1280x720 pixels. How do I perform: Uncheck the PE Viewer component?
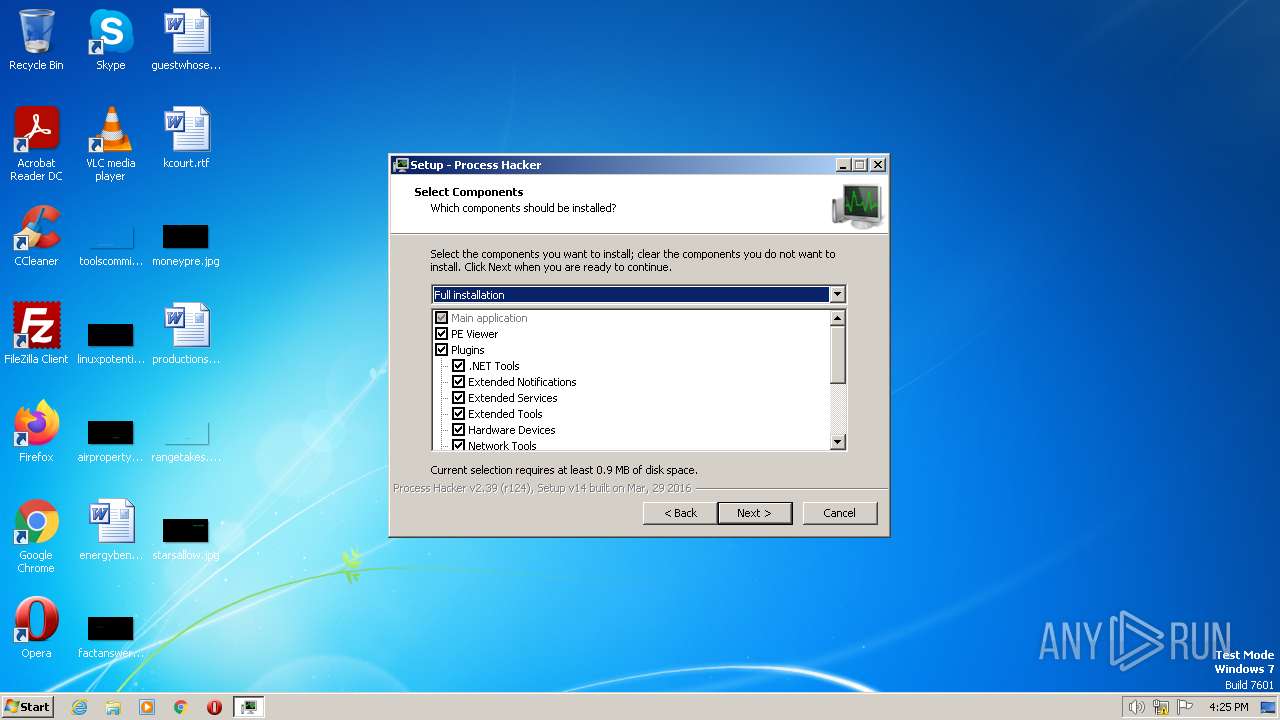[441, 334]
